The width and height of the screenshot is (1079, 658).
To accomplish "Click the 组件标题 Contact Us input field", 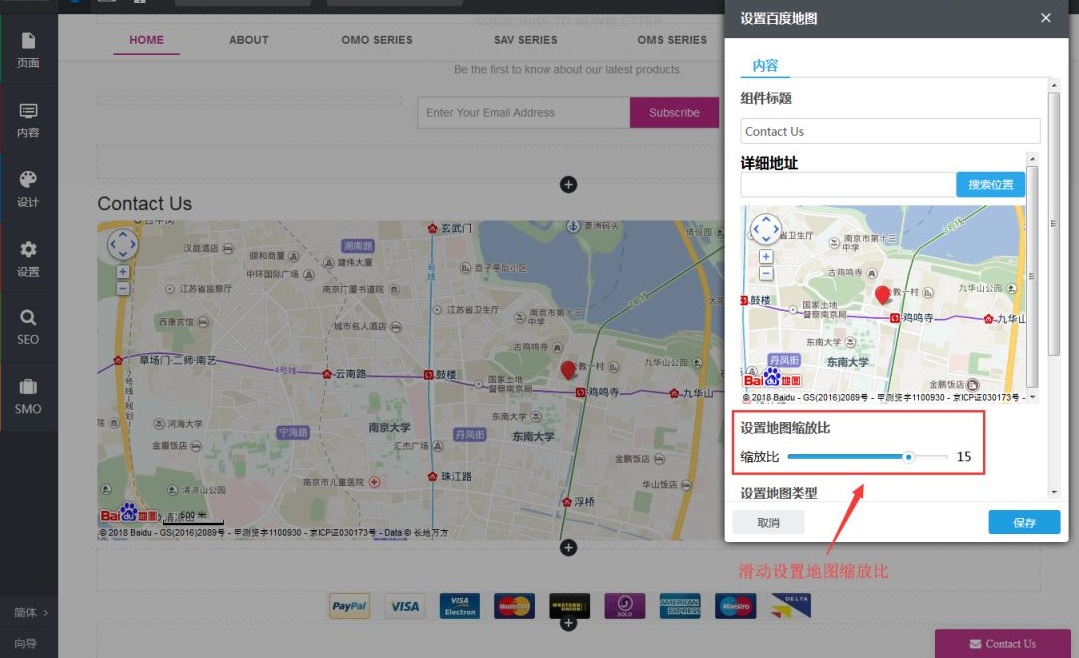I will [890, 131].
